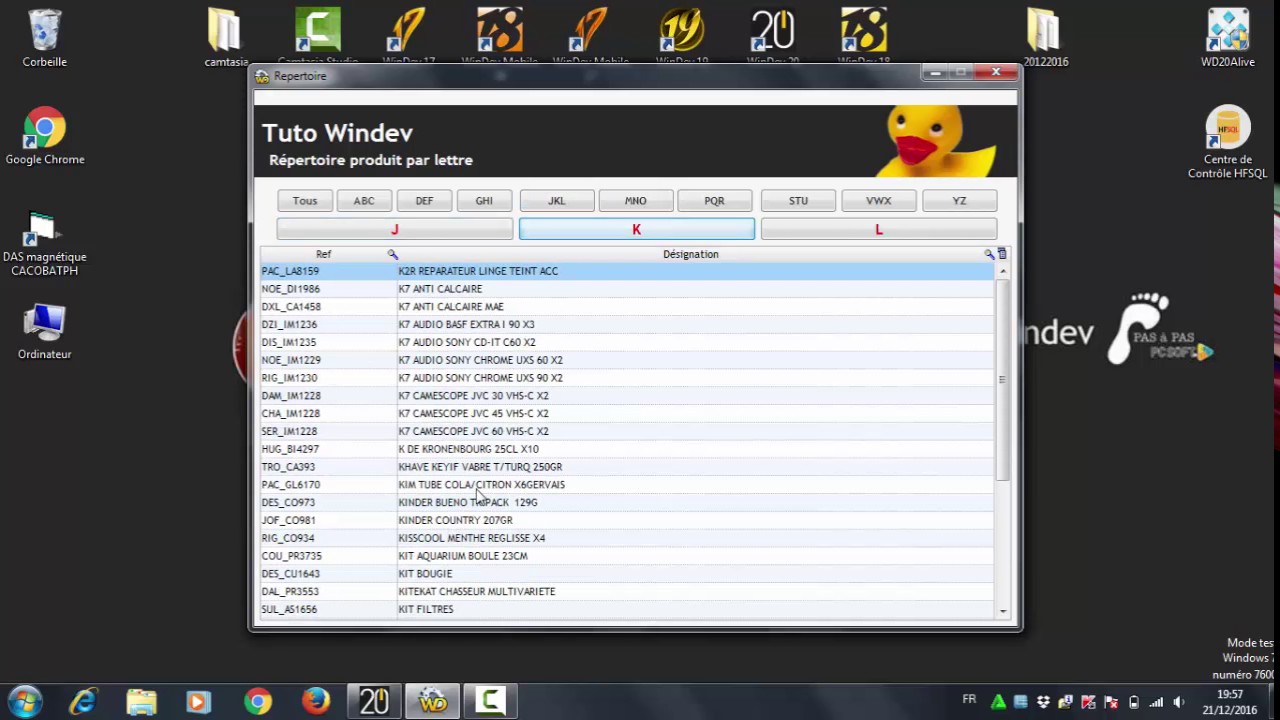Open the Windows Start menu
1280x720 pixels.
(x=25, y=701)
